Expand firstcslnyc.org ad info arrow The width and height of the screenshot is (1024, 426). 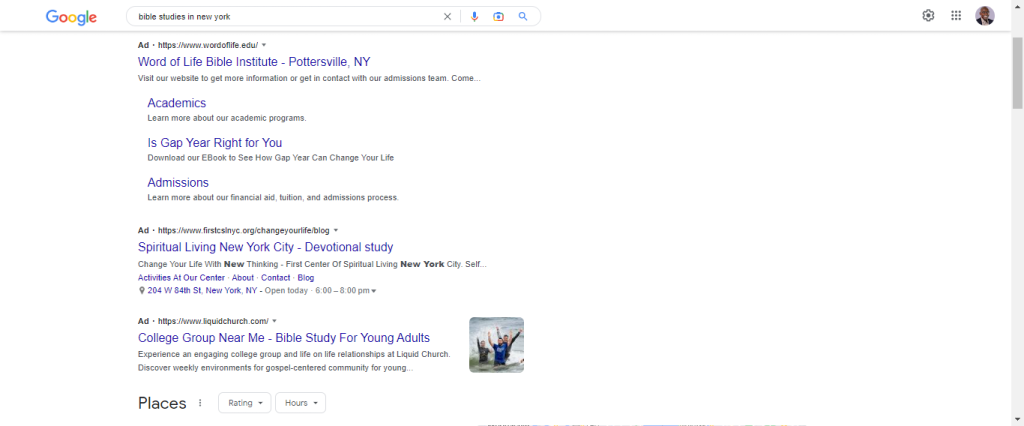[x=336, y=230]
